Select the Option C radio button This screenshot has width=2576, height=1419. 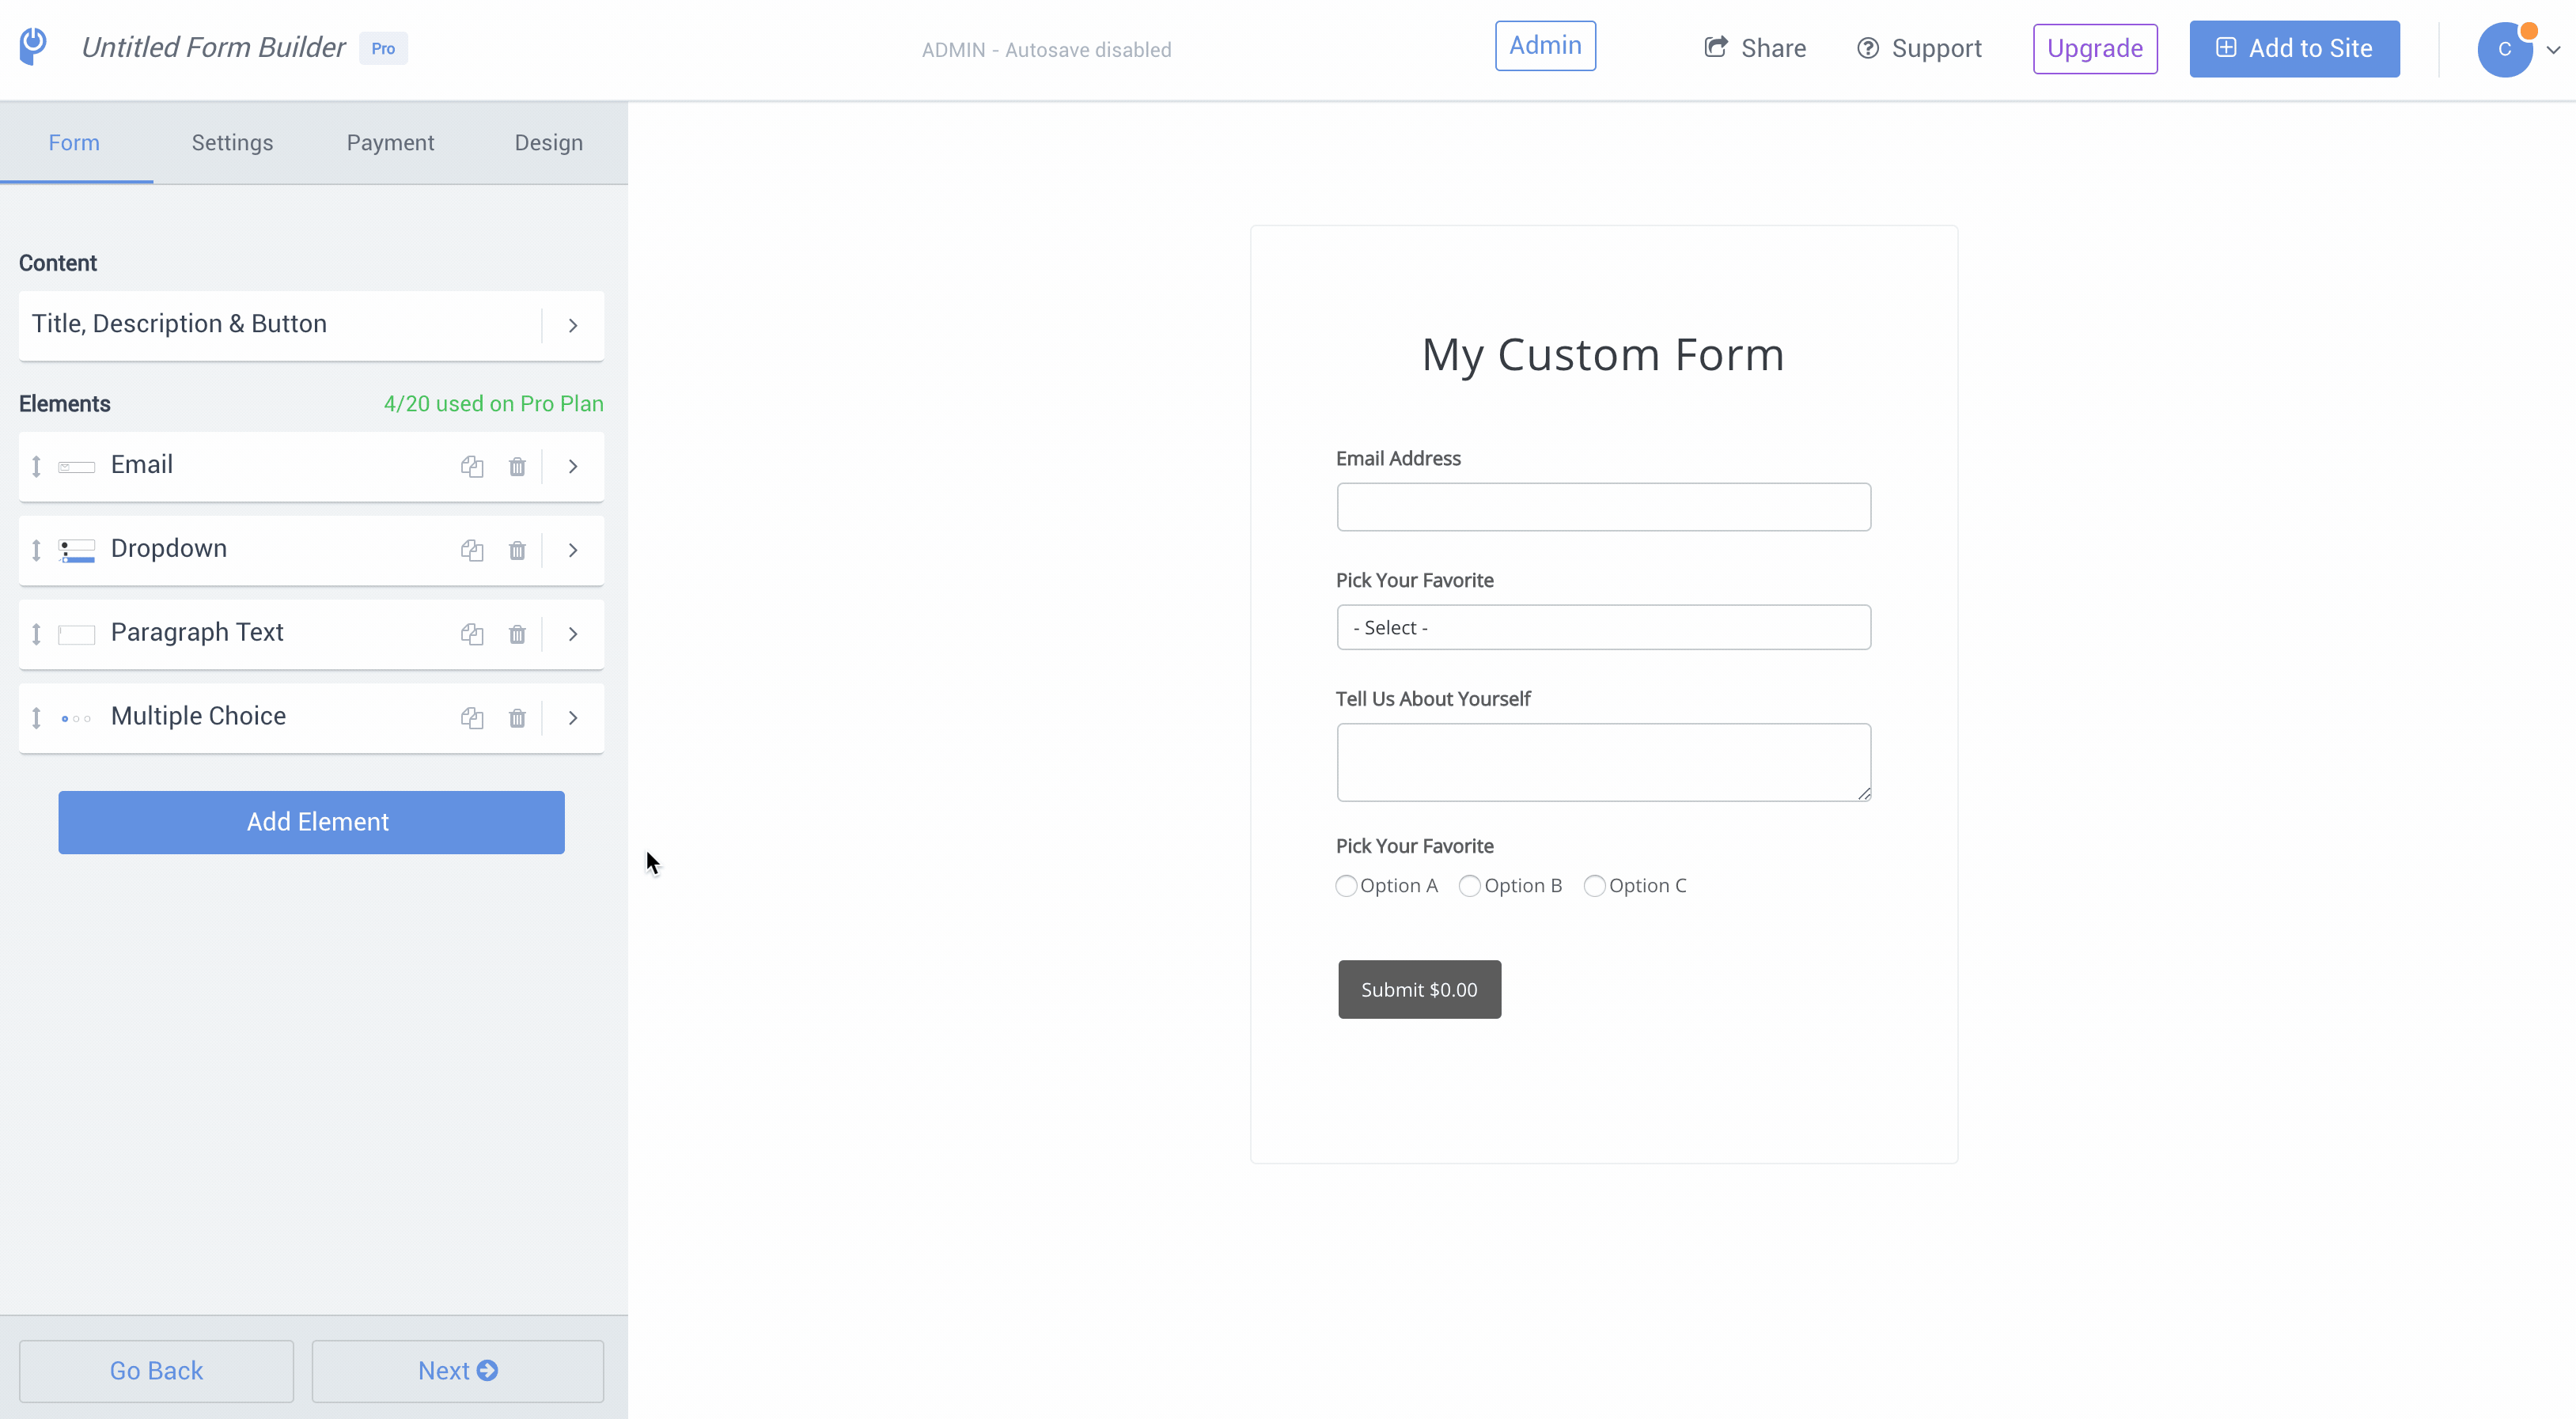coord(1595,885)
